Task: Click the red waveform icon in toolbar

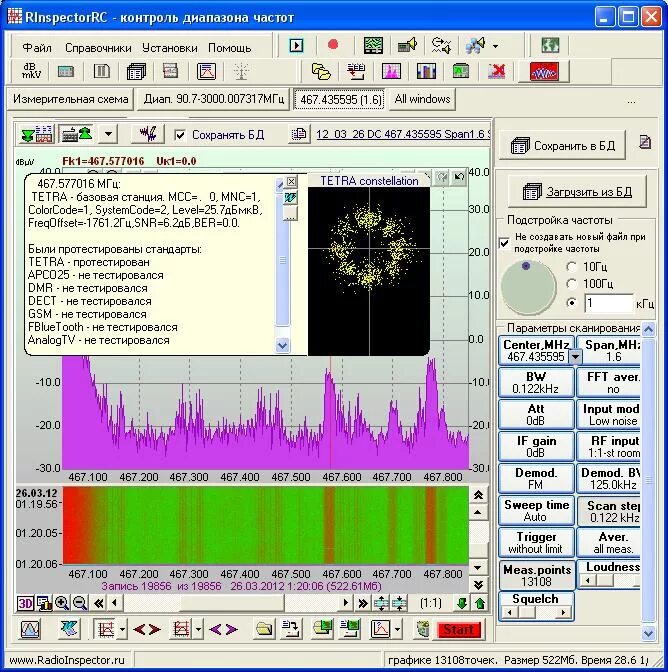Action: (x=544, y=72)
